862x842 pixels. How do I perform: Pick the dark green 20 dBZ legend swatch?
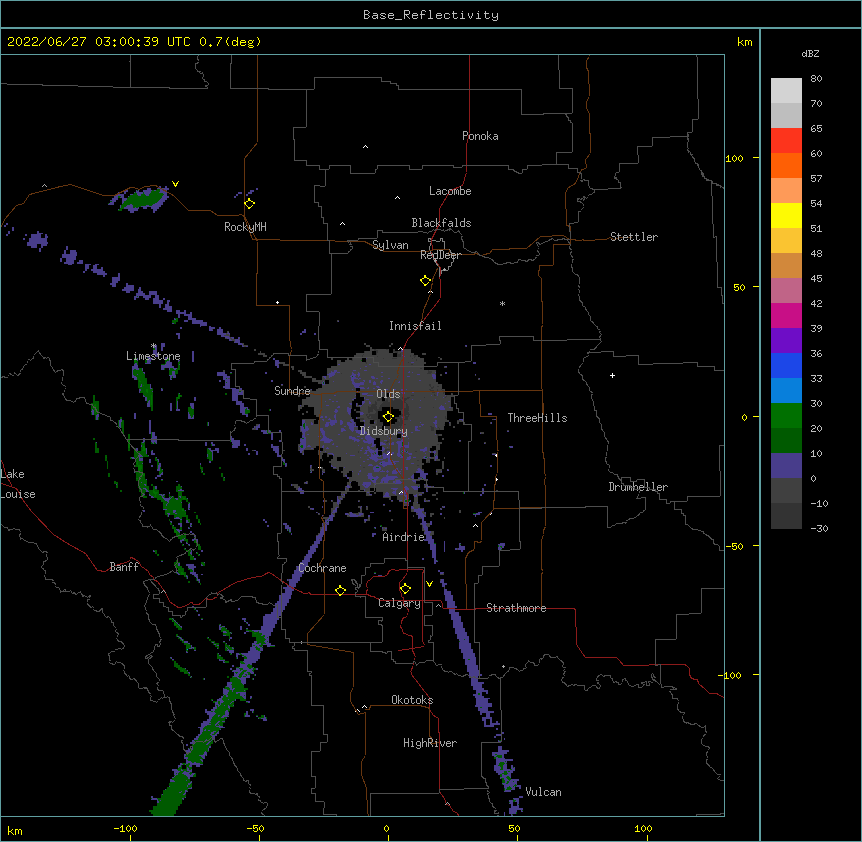786,440
